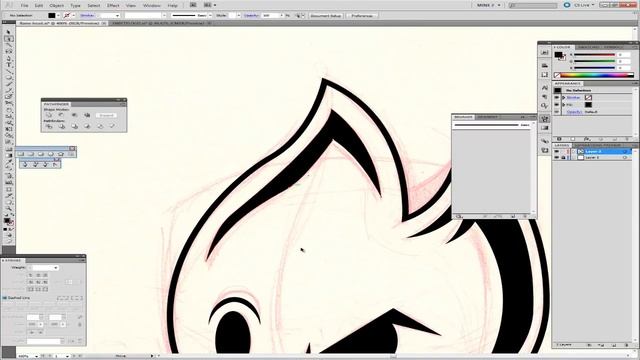Screen dimensions: 640x360
Task: Click the target circle of Layer 2
Action: 625,151
